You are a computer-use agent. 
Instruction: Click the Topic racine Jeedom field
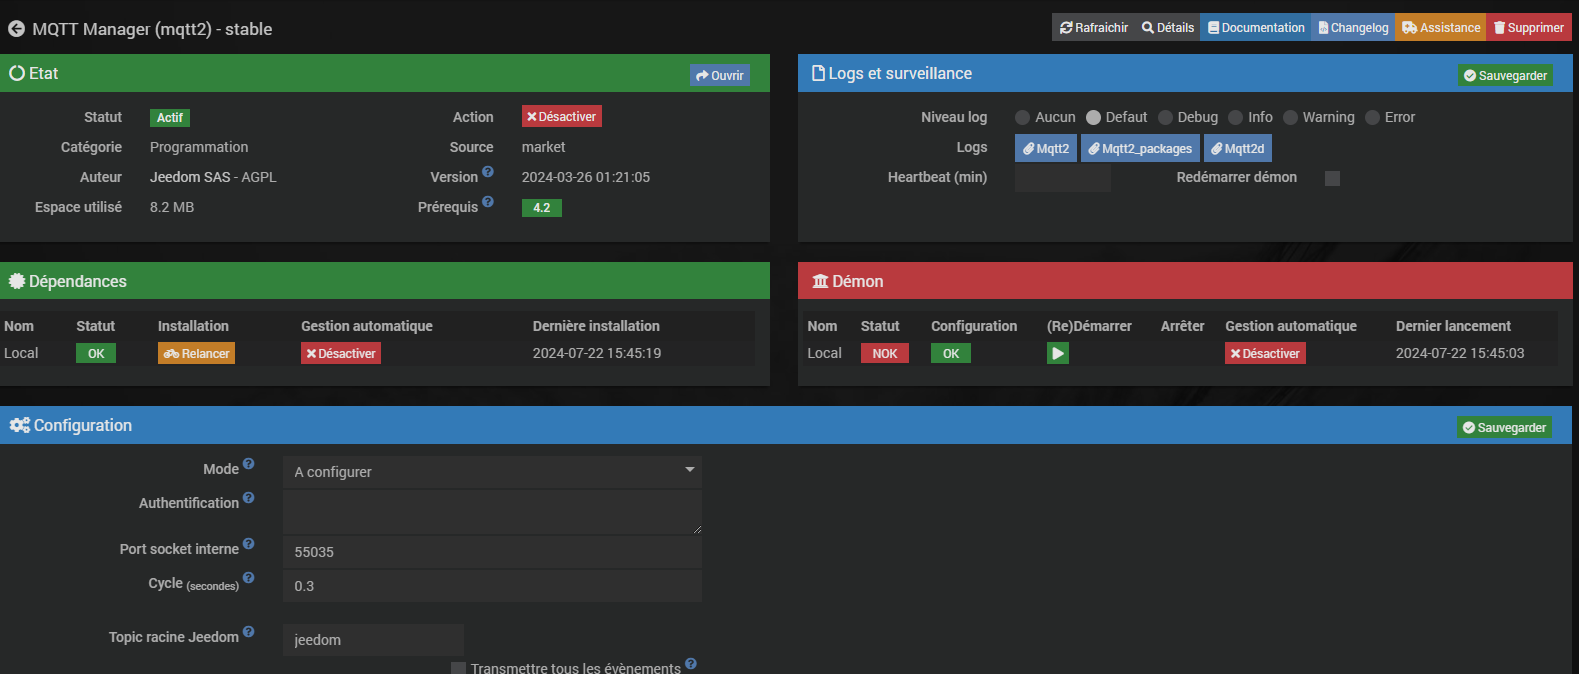tap(373, 640)
